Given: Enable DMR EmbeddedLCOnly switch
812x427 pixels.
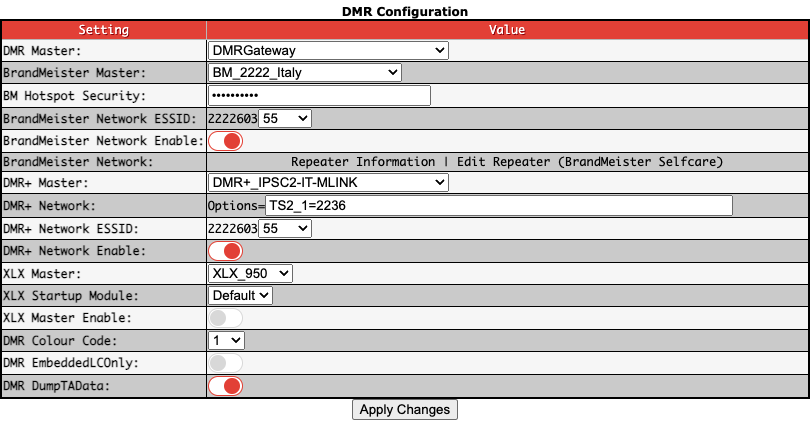Looking at the screenshot, I should (x=225, y=363).
